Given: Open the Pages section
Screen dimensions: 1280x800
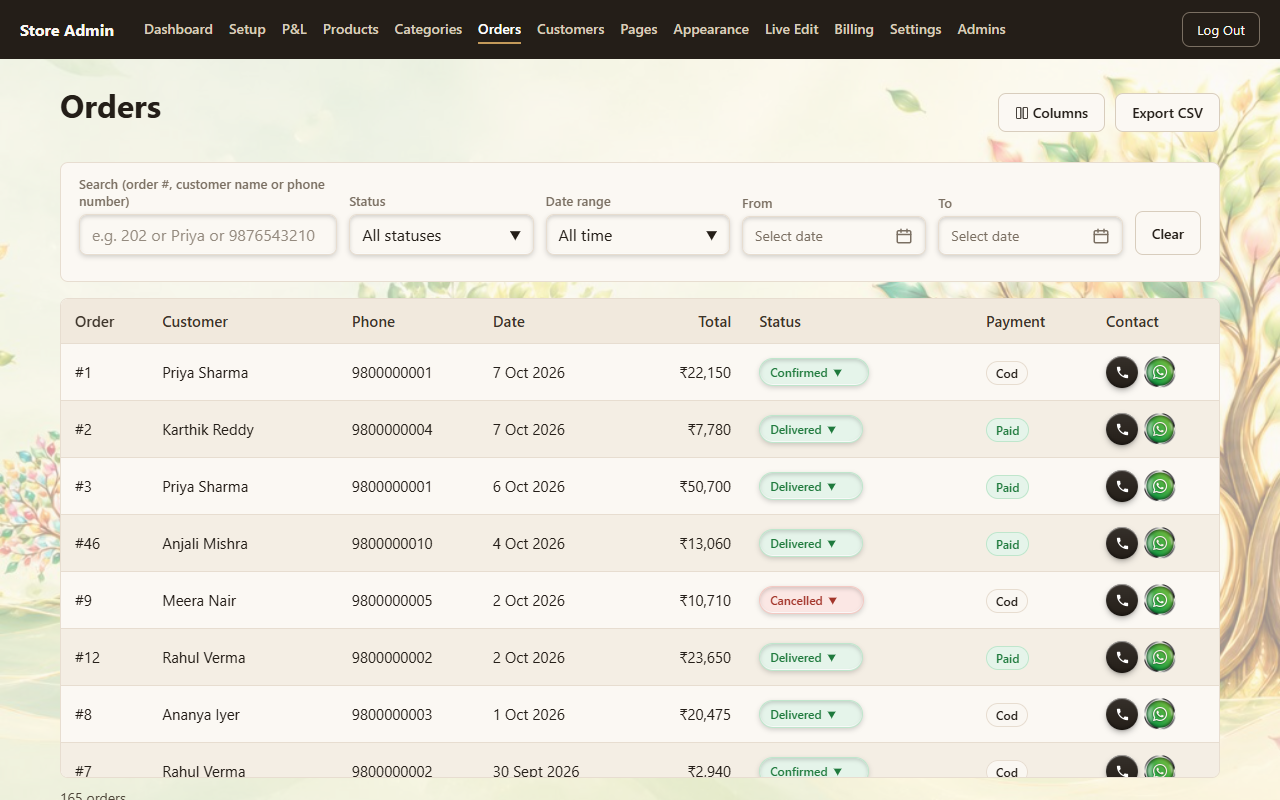Looking at the screenshot, I should 639,30.
